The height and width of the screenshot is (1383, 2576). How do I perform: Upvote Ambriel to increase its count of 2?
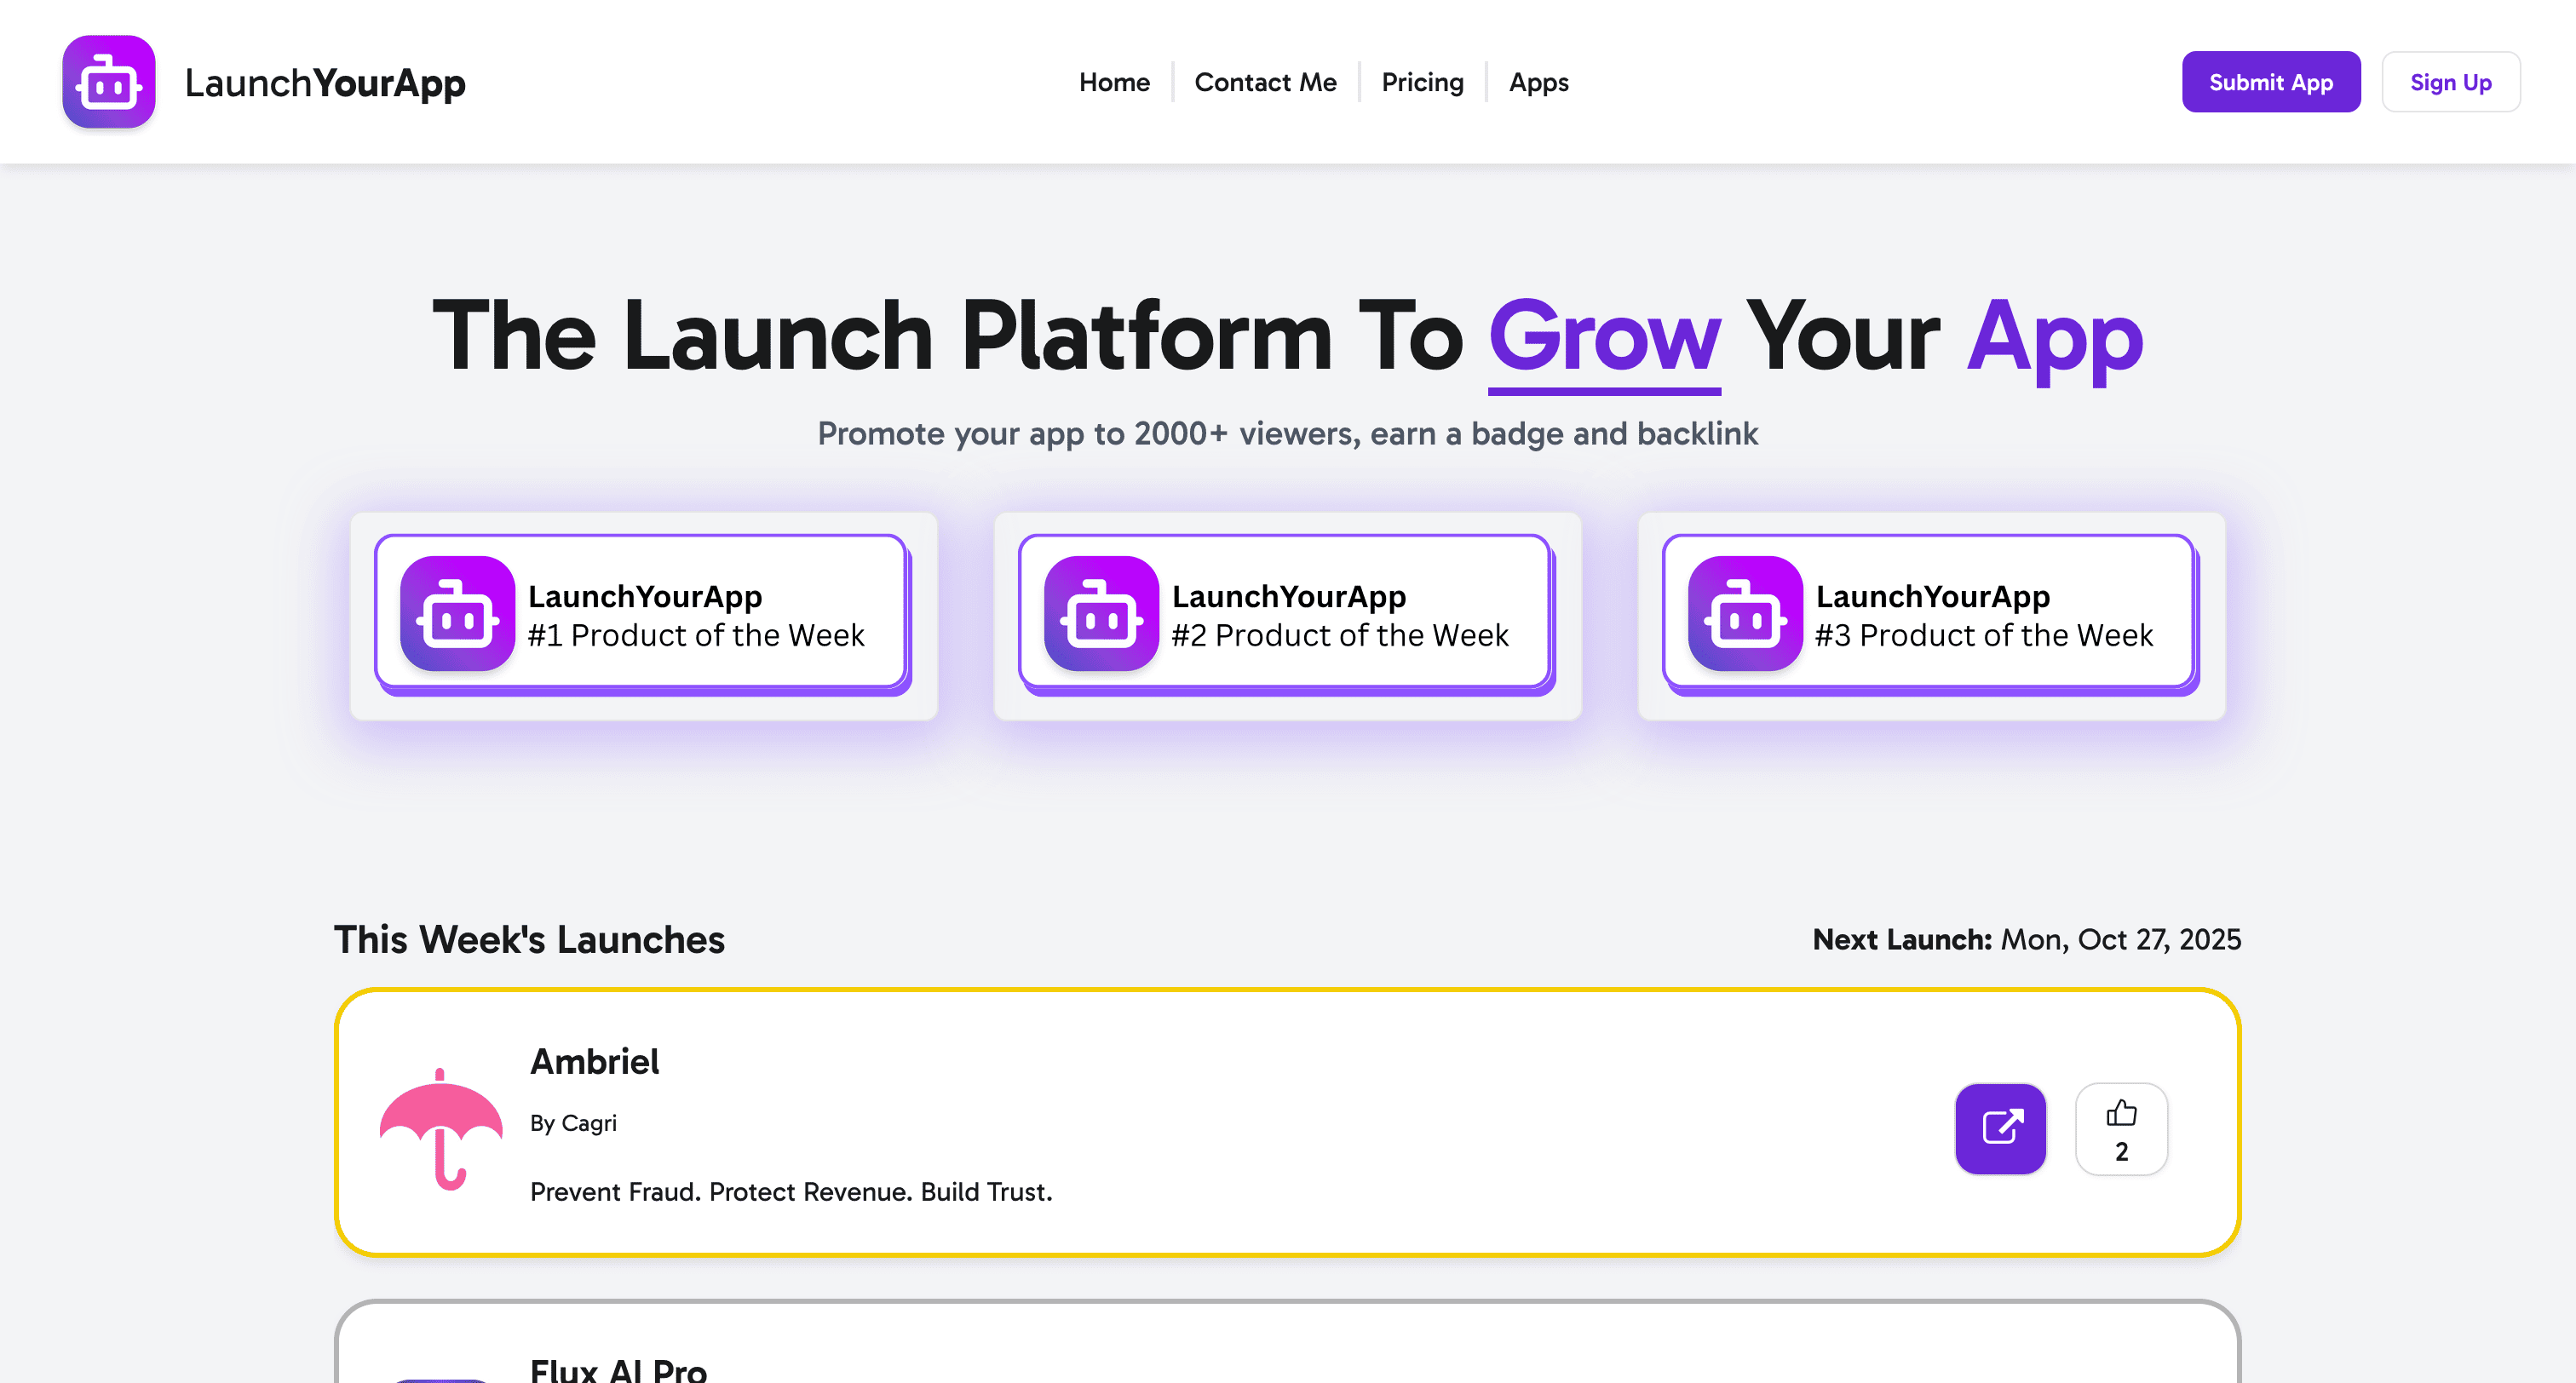point(2121,1129)
